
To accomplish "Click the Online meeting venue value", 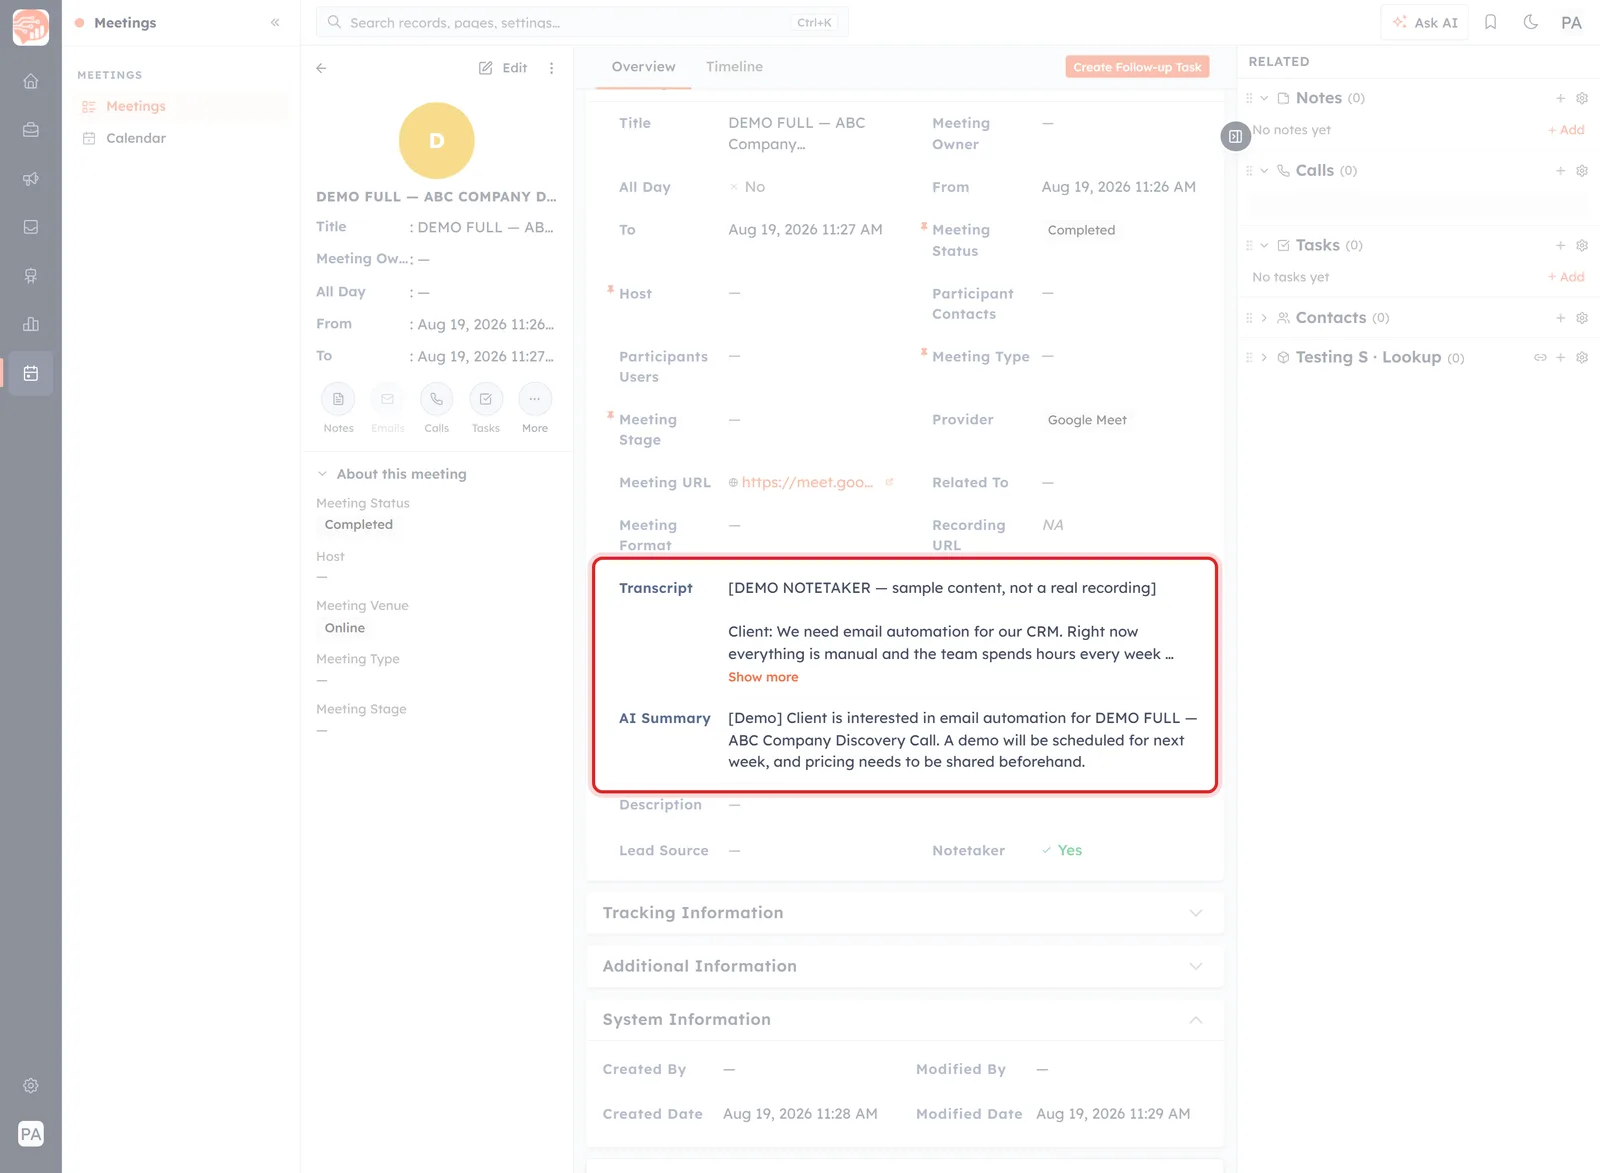I will 345,628.
